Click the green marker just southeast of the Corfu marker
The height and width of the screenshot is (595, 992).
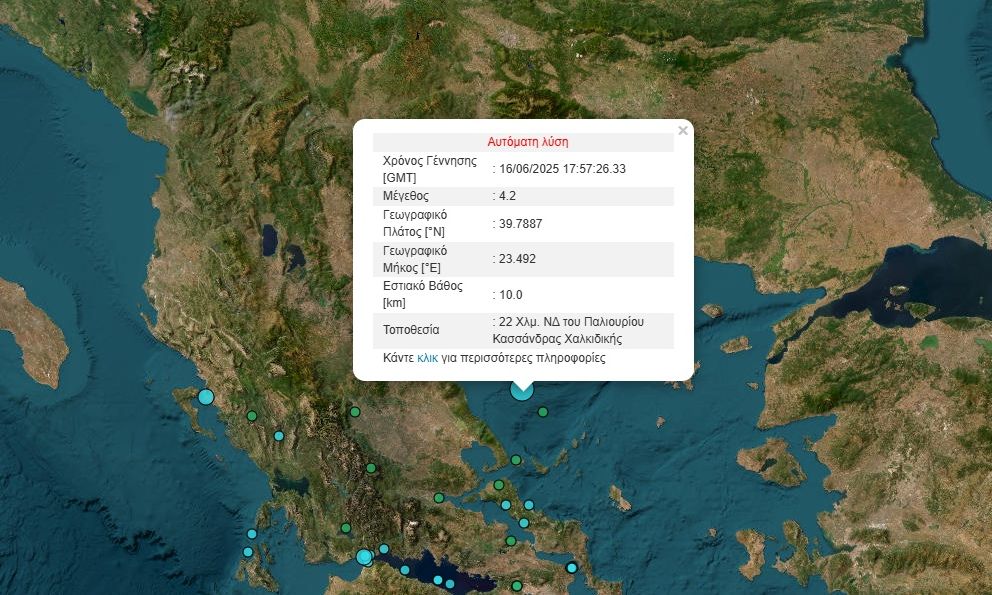(x=252, y=416)
